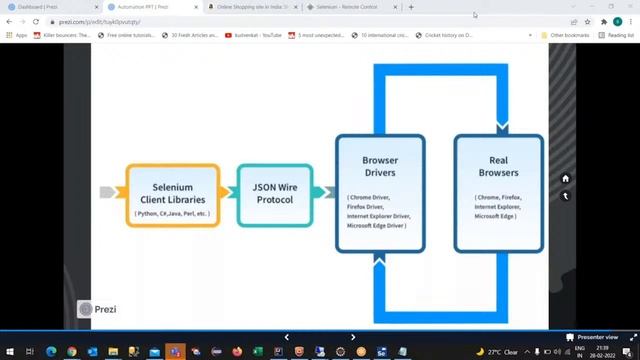The image size is (640, 360).
Task: Open Google Chrome from the taskbar
Action: (72, 351)
